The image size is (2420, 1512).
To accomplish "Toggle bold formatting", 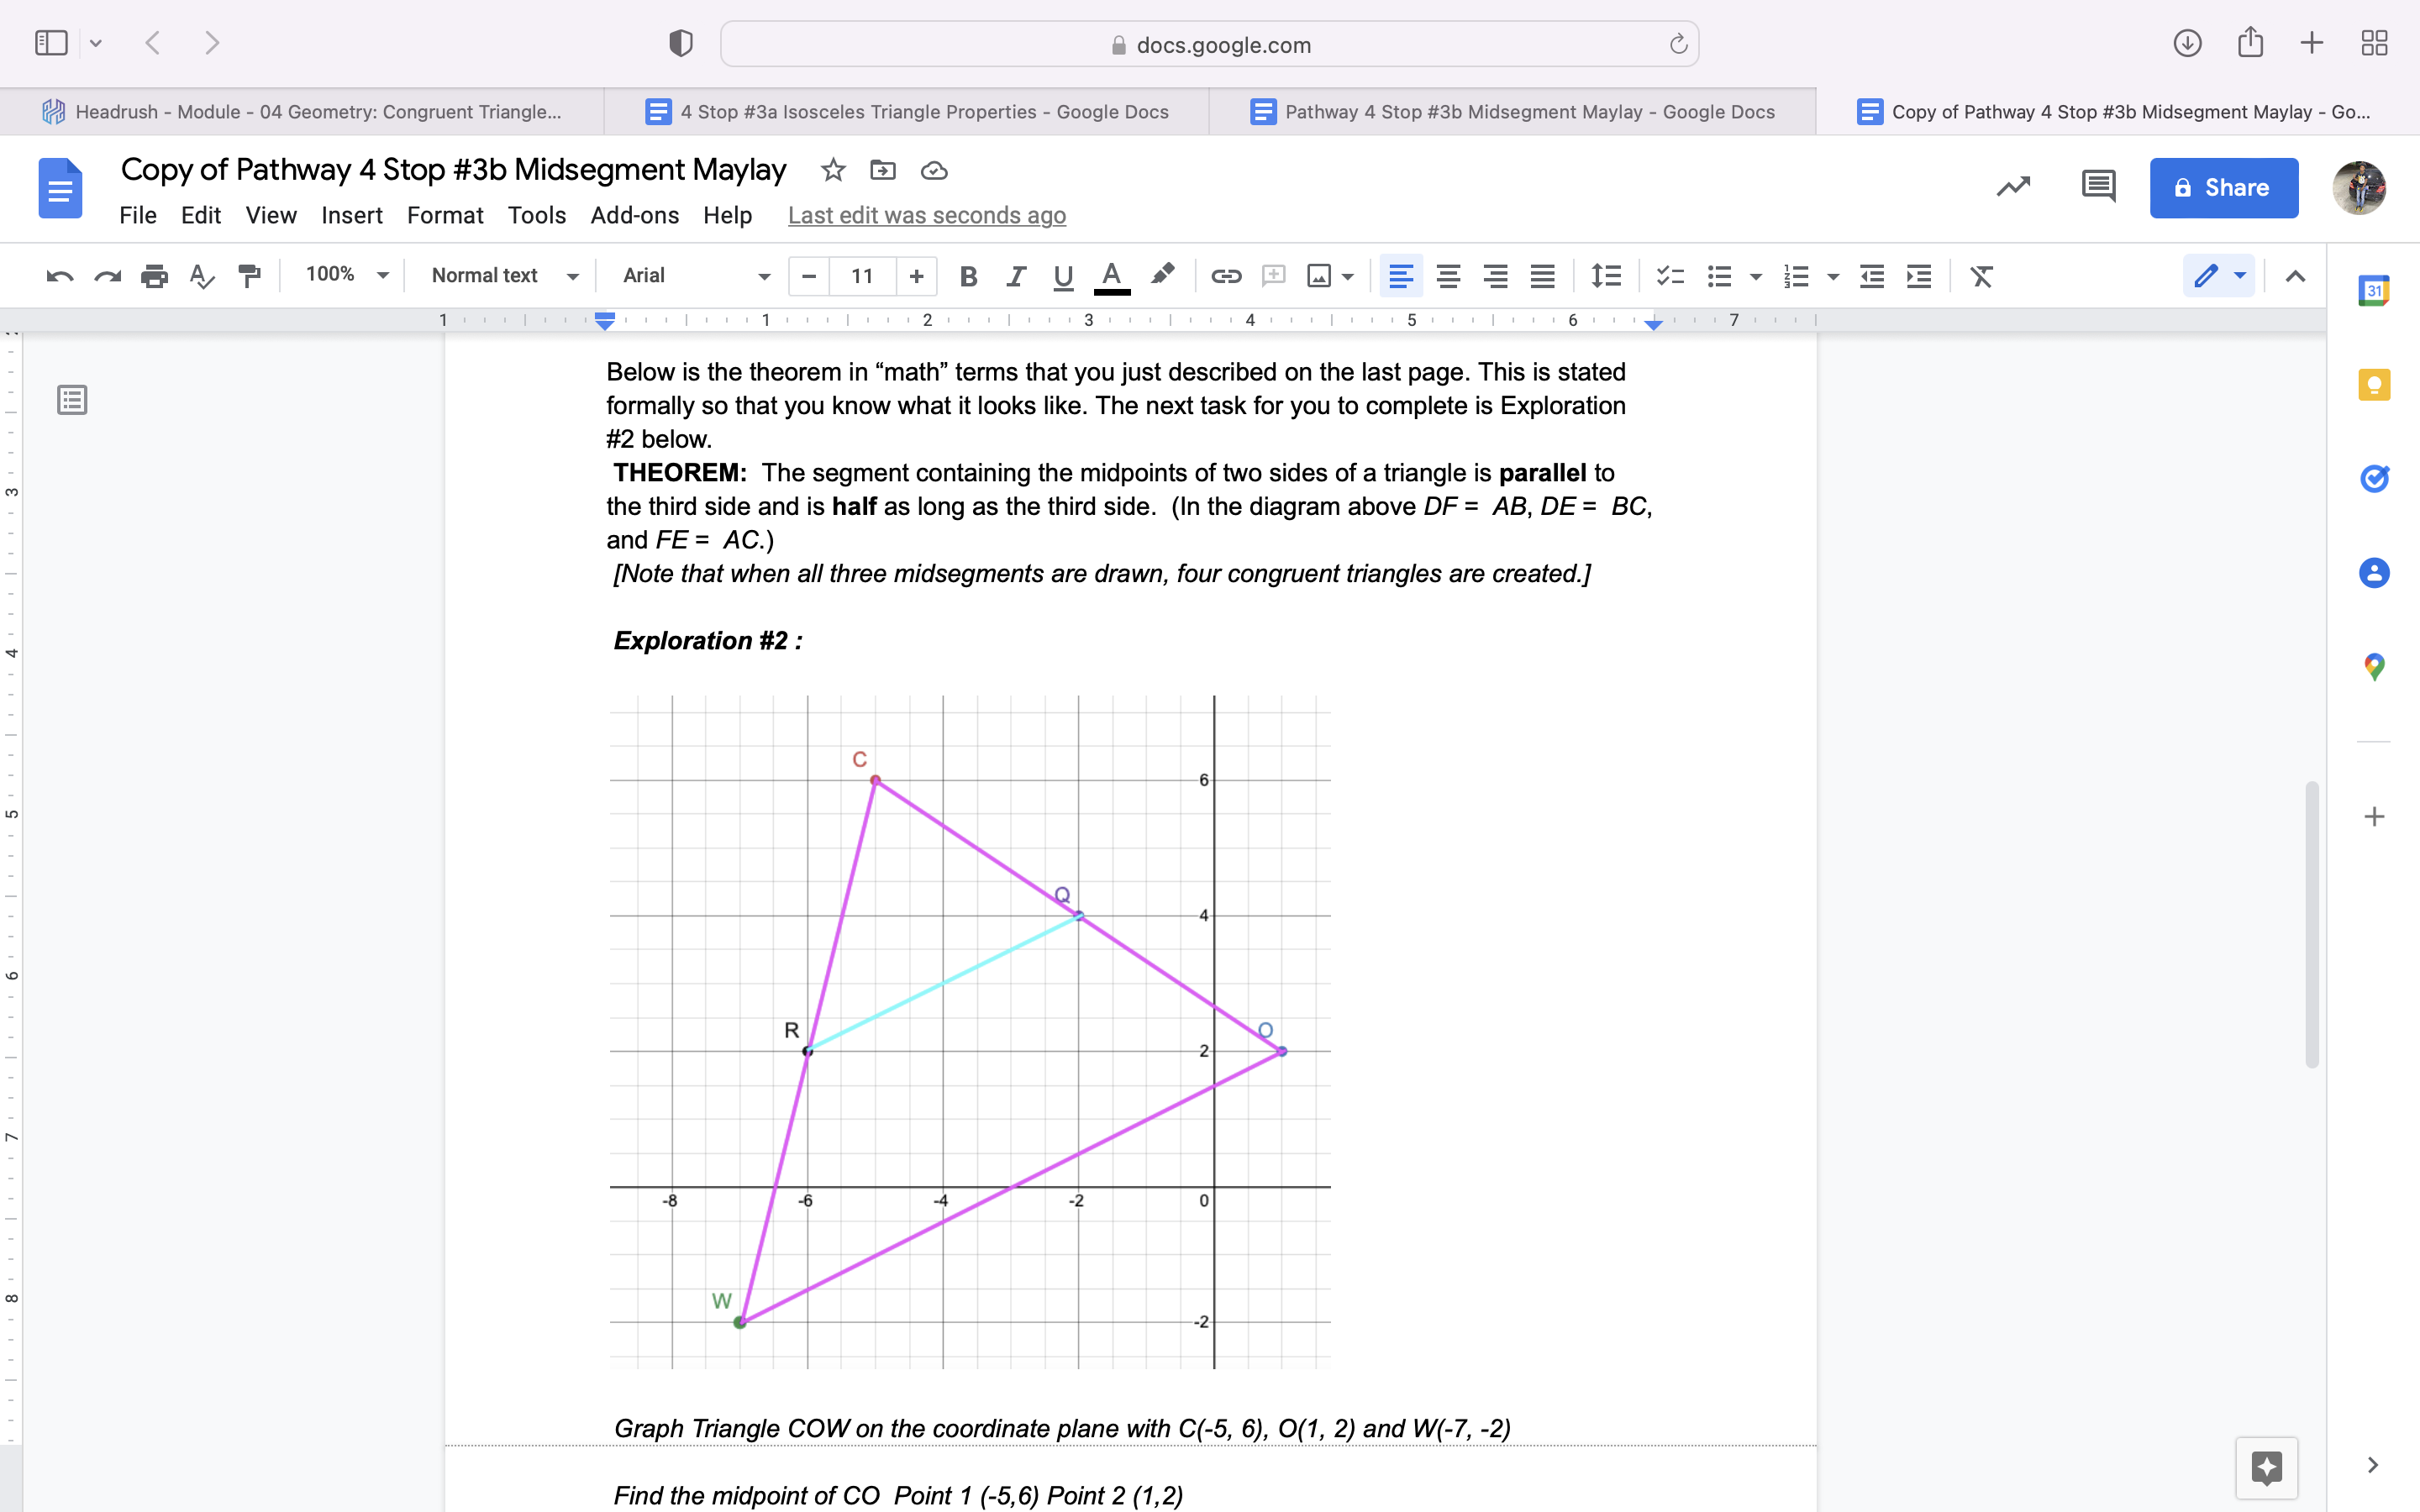I will 967,276.
